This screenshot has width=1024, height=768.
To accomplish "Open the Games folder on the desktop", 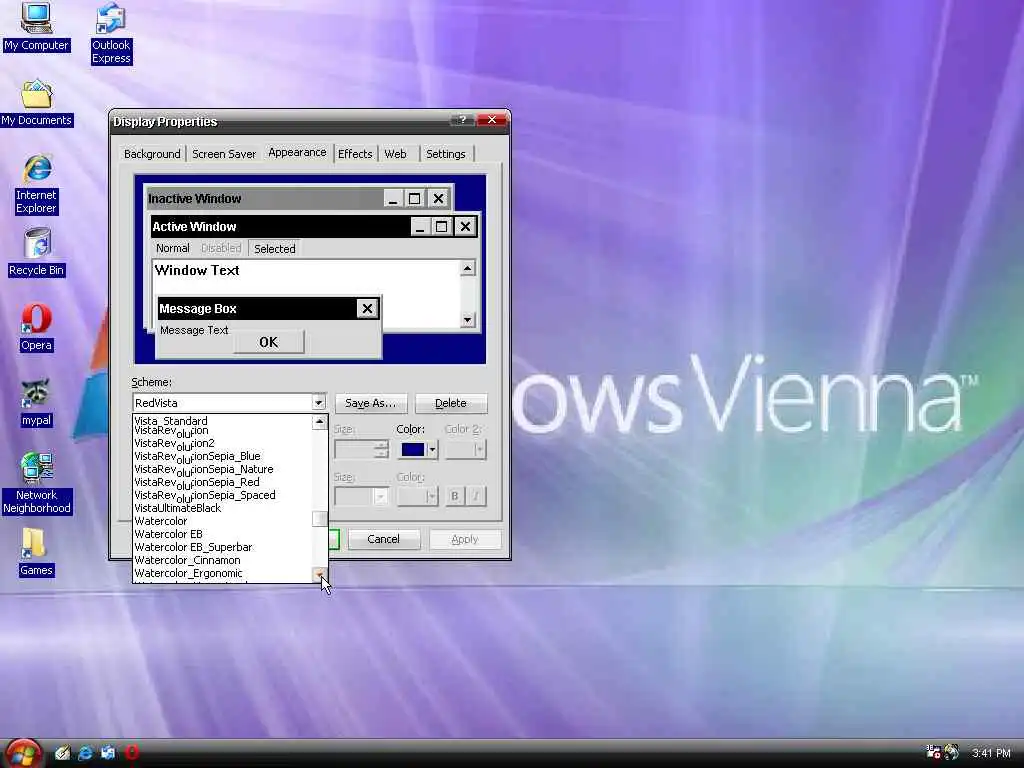I will pyautogui.click(x=36, y=552).
